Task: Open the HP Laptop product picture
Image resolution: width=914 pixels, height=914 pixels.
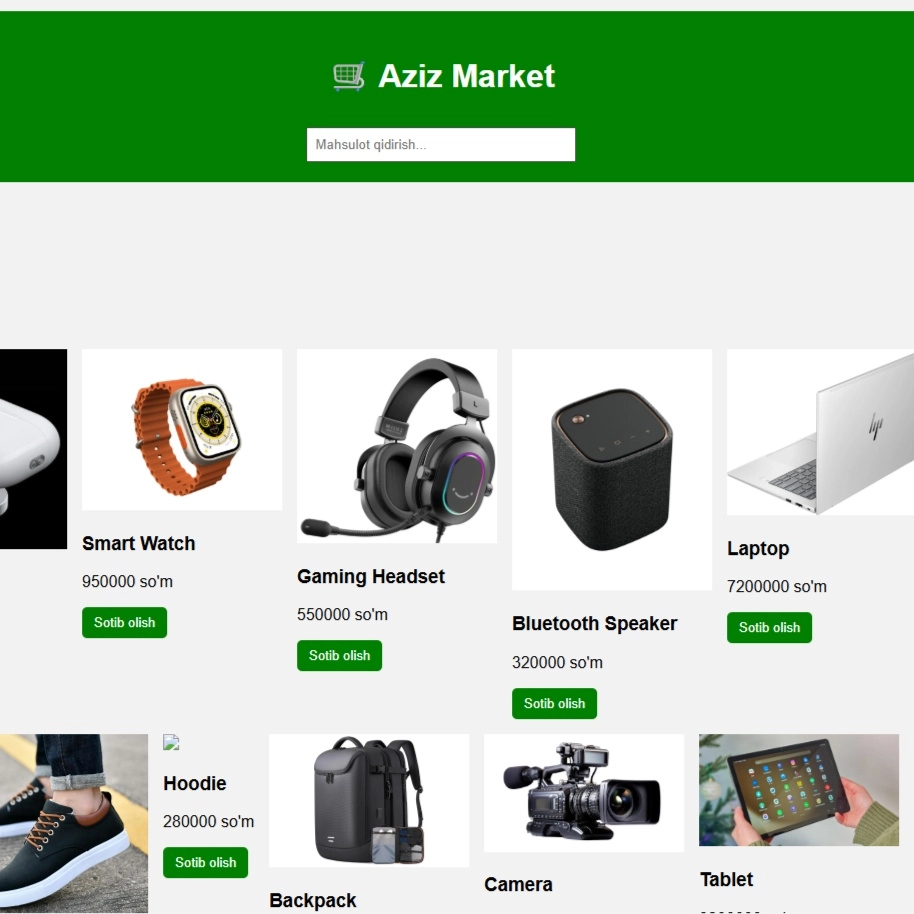Action: click(820, 432)
